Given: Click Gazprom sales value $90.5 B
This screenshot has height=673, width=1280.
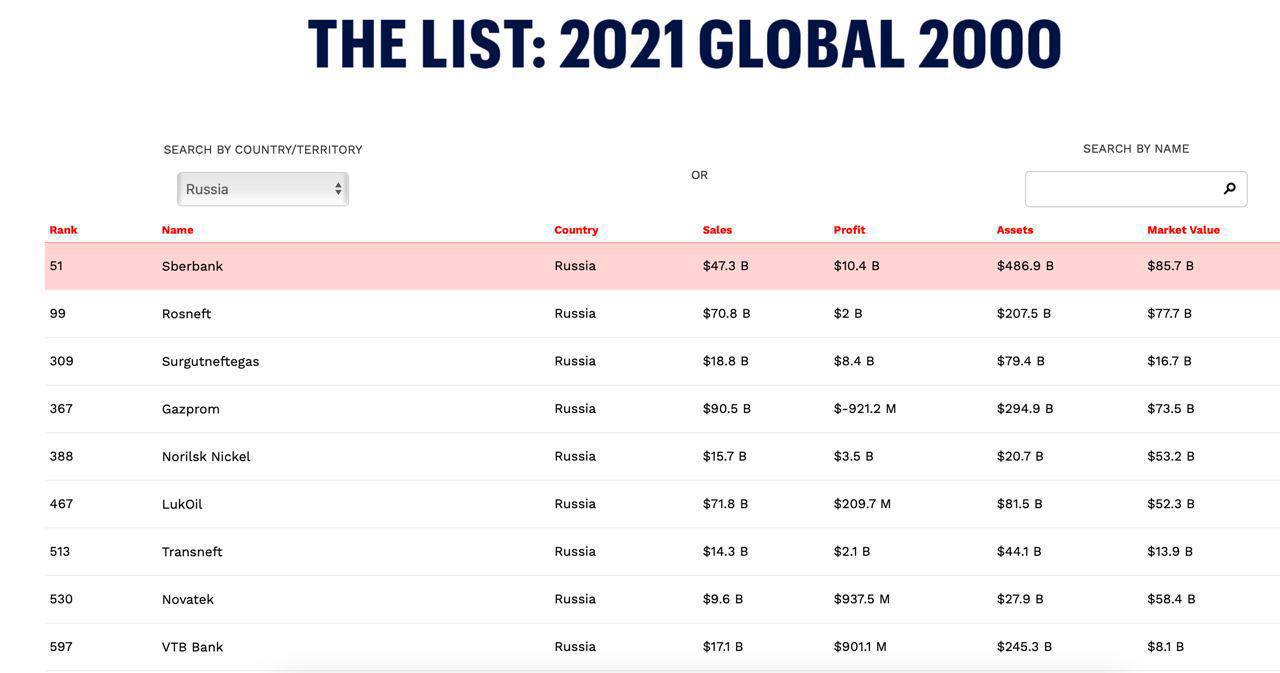Looking at the screenshot, I should tap(727, 409).
